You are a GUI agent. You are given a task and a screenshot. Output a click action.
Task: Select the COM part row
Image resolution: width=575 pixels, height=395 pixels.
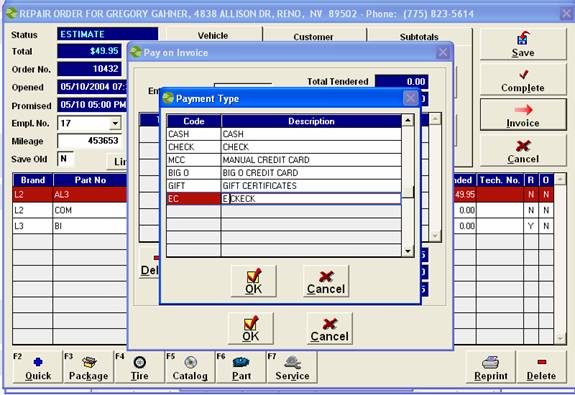point(70,210)
